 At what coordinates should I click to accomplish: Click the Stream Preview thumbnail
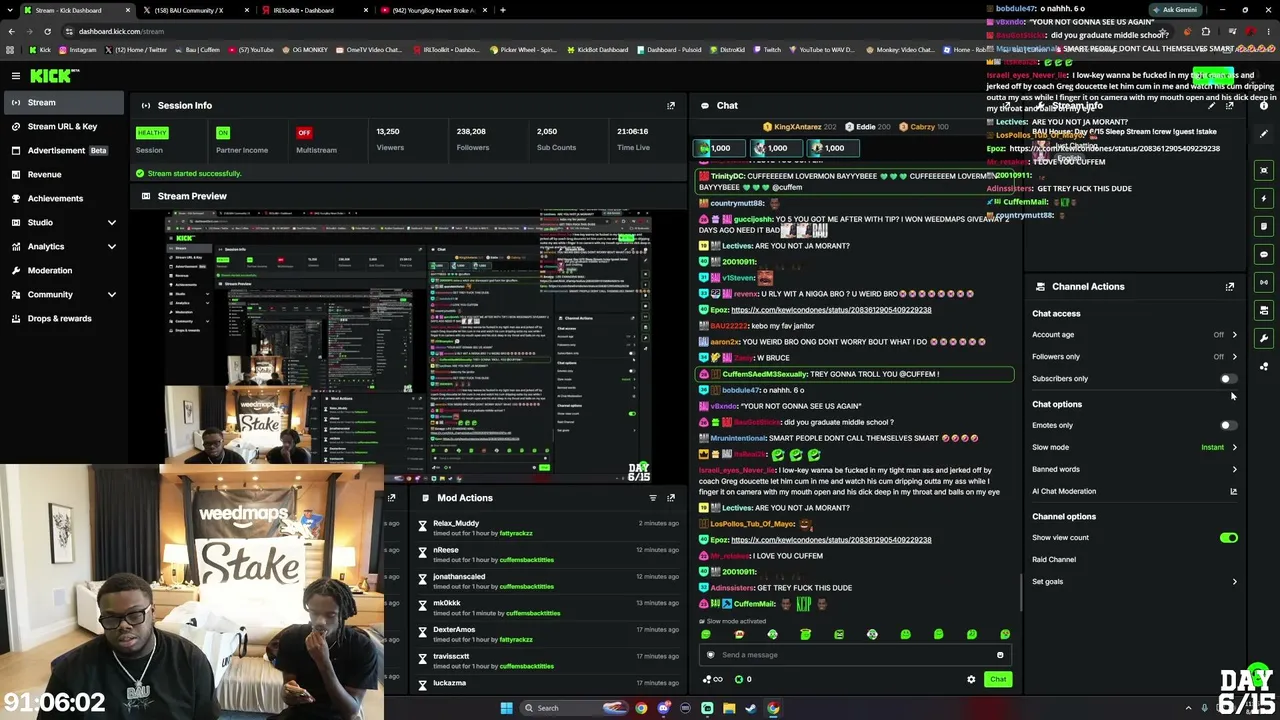point(408,346)
